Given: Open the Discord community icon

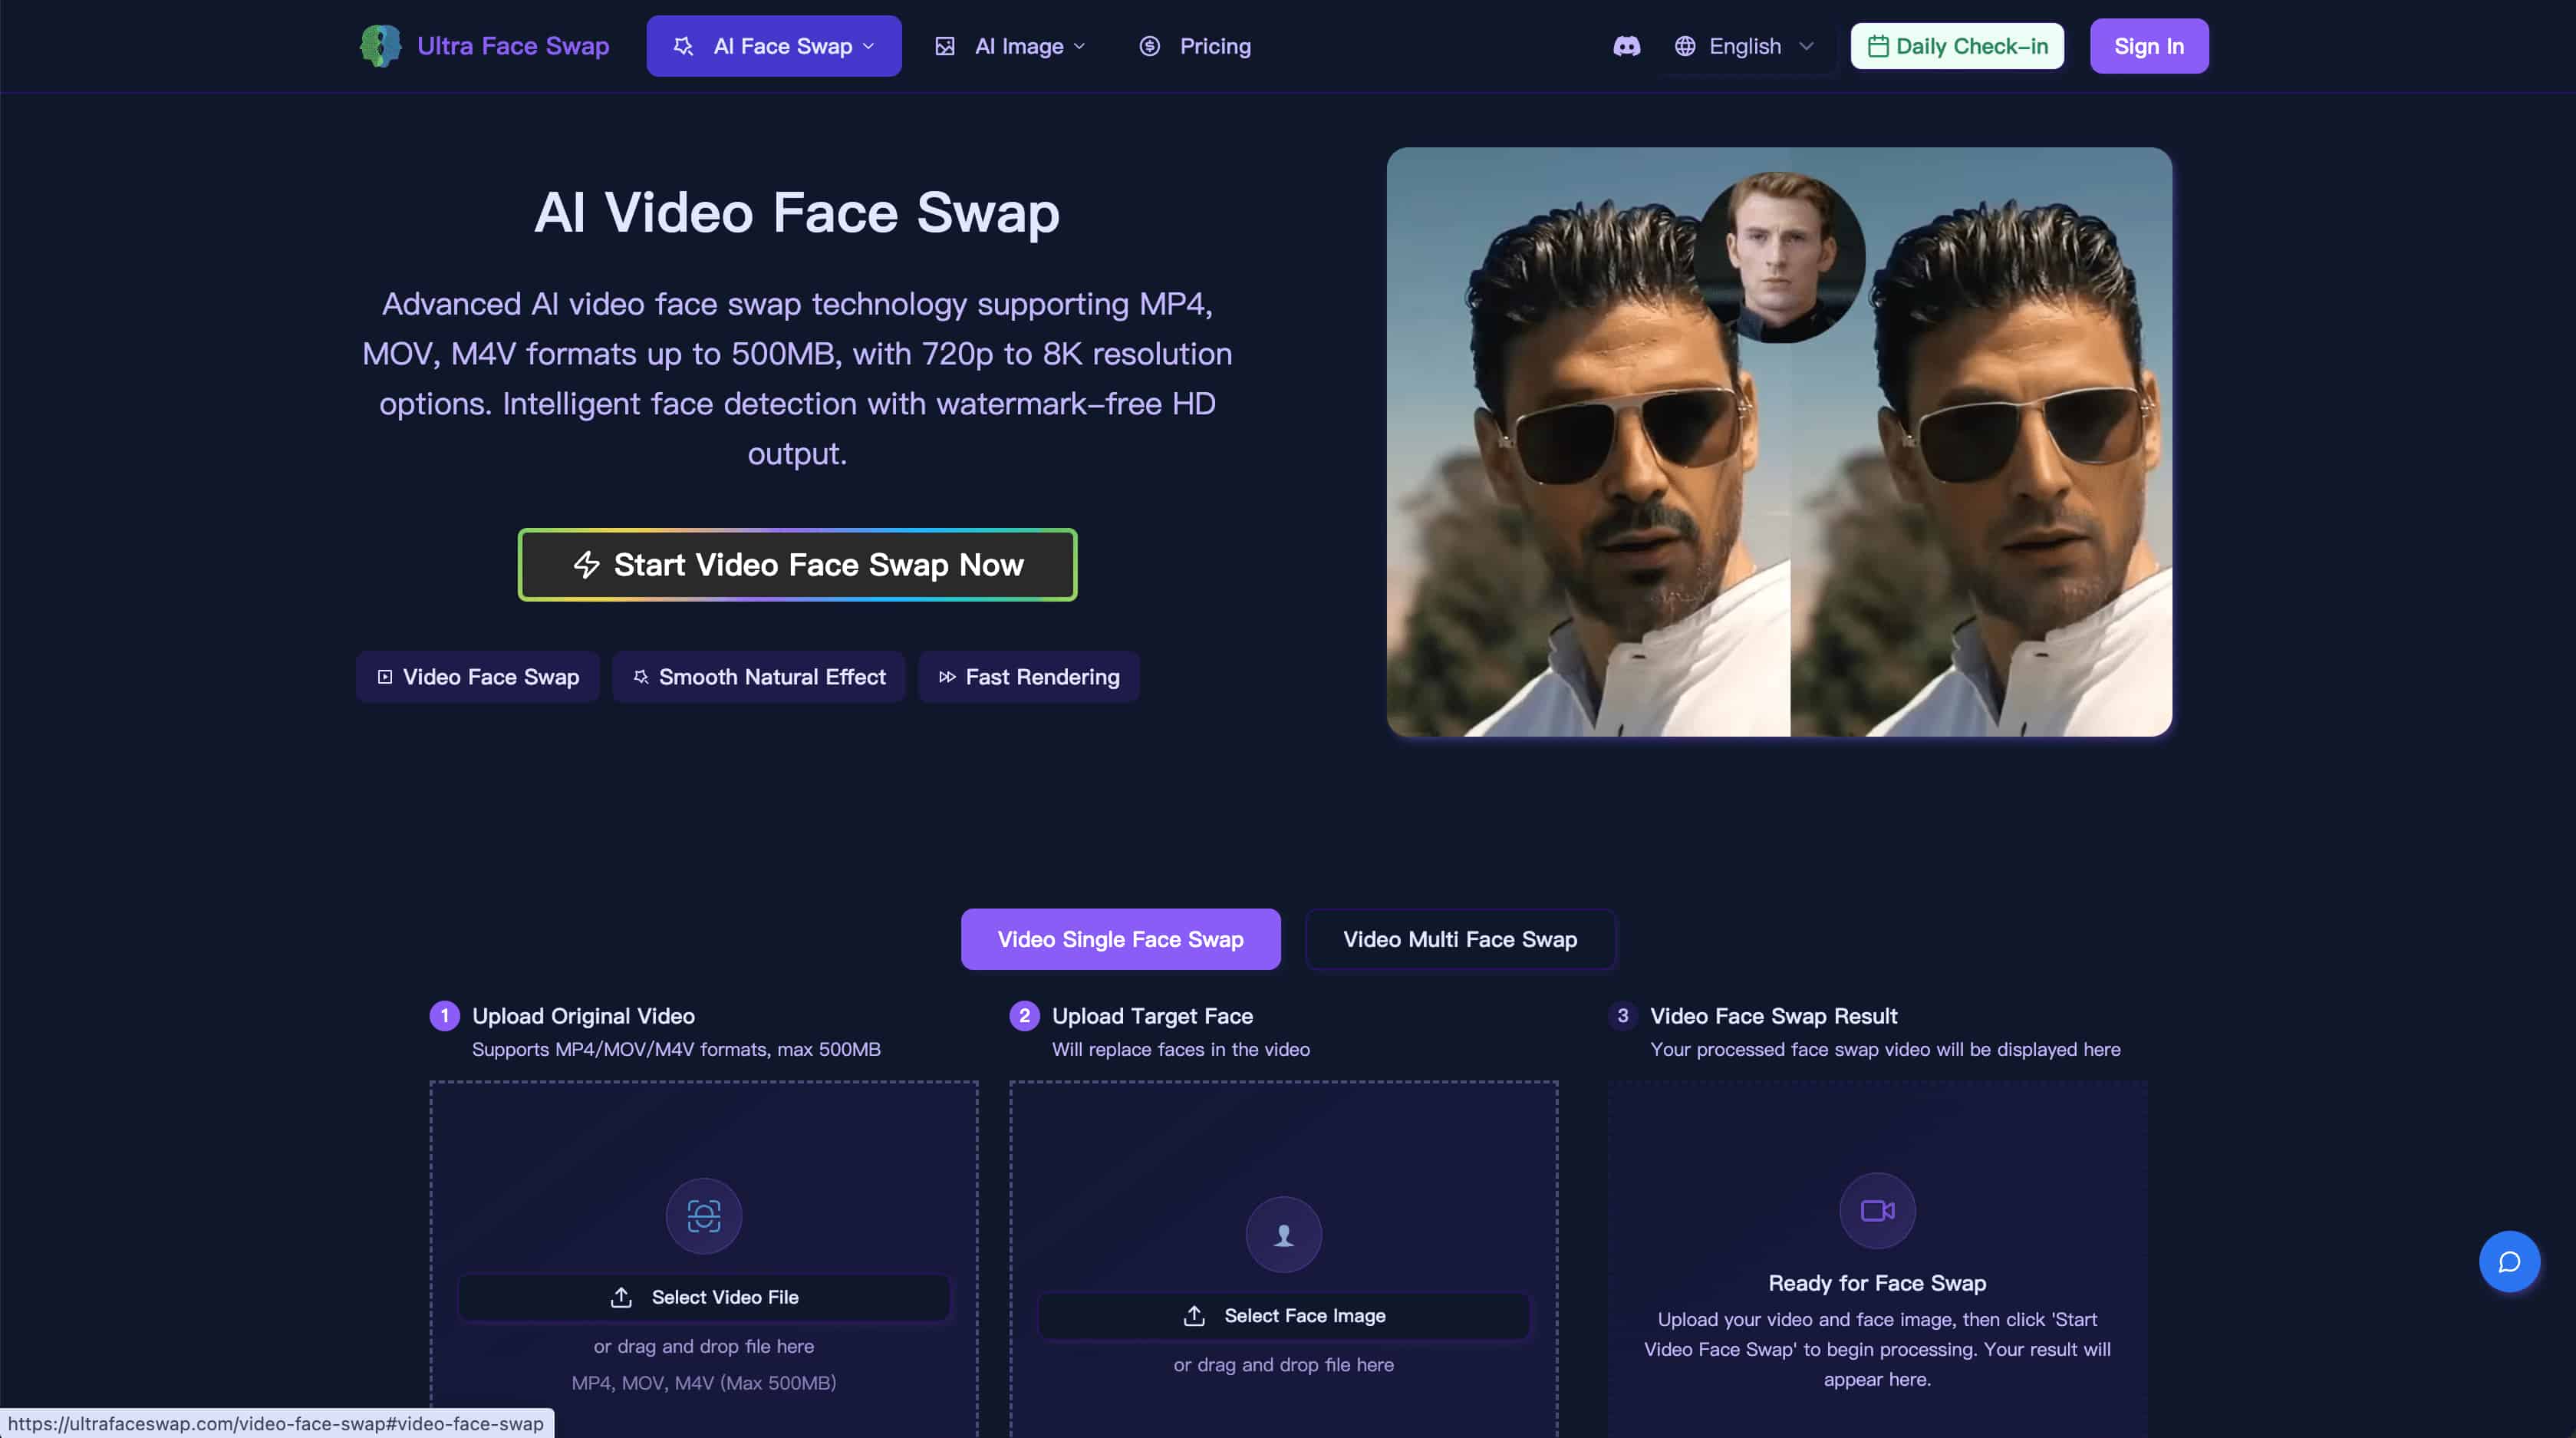Looking at the screenshot, I should tap(1626, 46).
